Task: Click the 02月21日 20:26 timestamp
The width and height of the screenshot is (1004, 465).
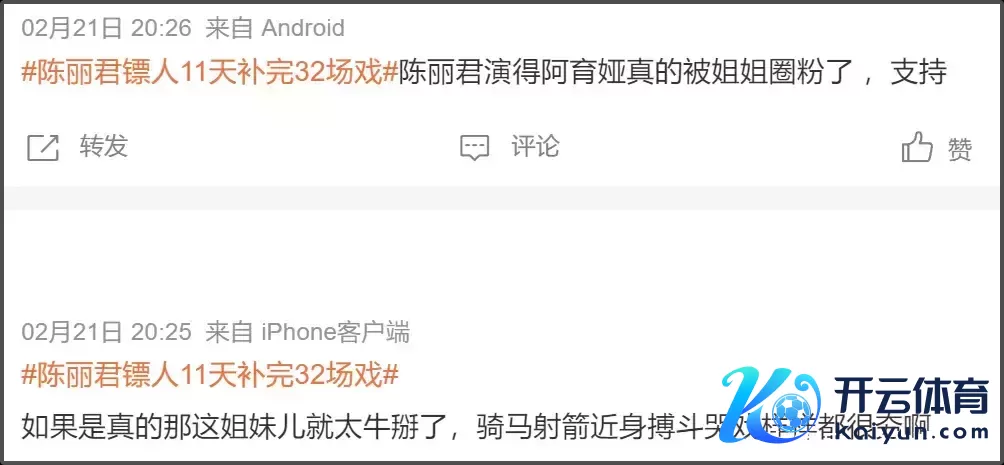Action: tap(107, 28)
